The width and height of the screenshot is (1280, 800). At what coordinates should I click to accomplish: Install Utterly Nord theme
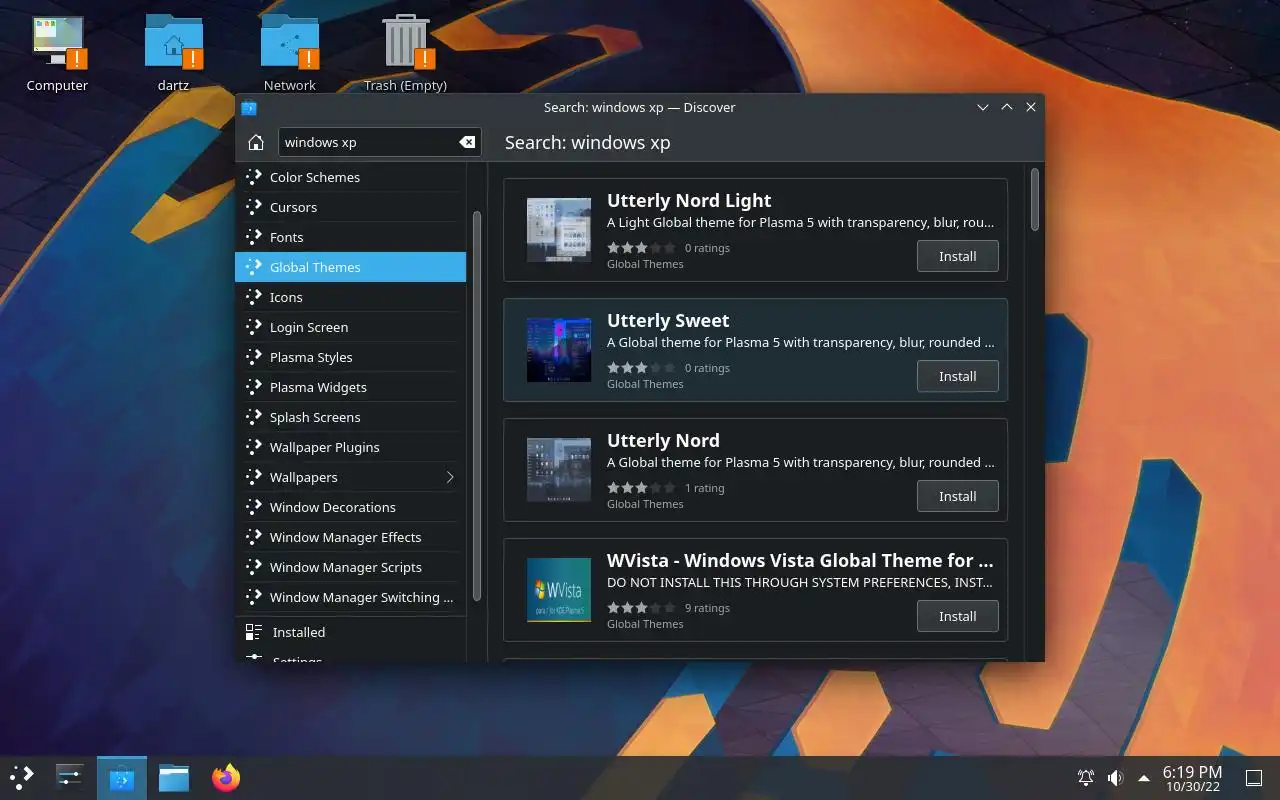point(957,496)
